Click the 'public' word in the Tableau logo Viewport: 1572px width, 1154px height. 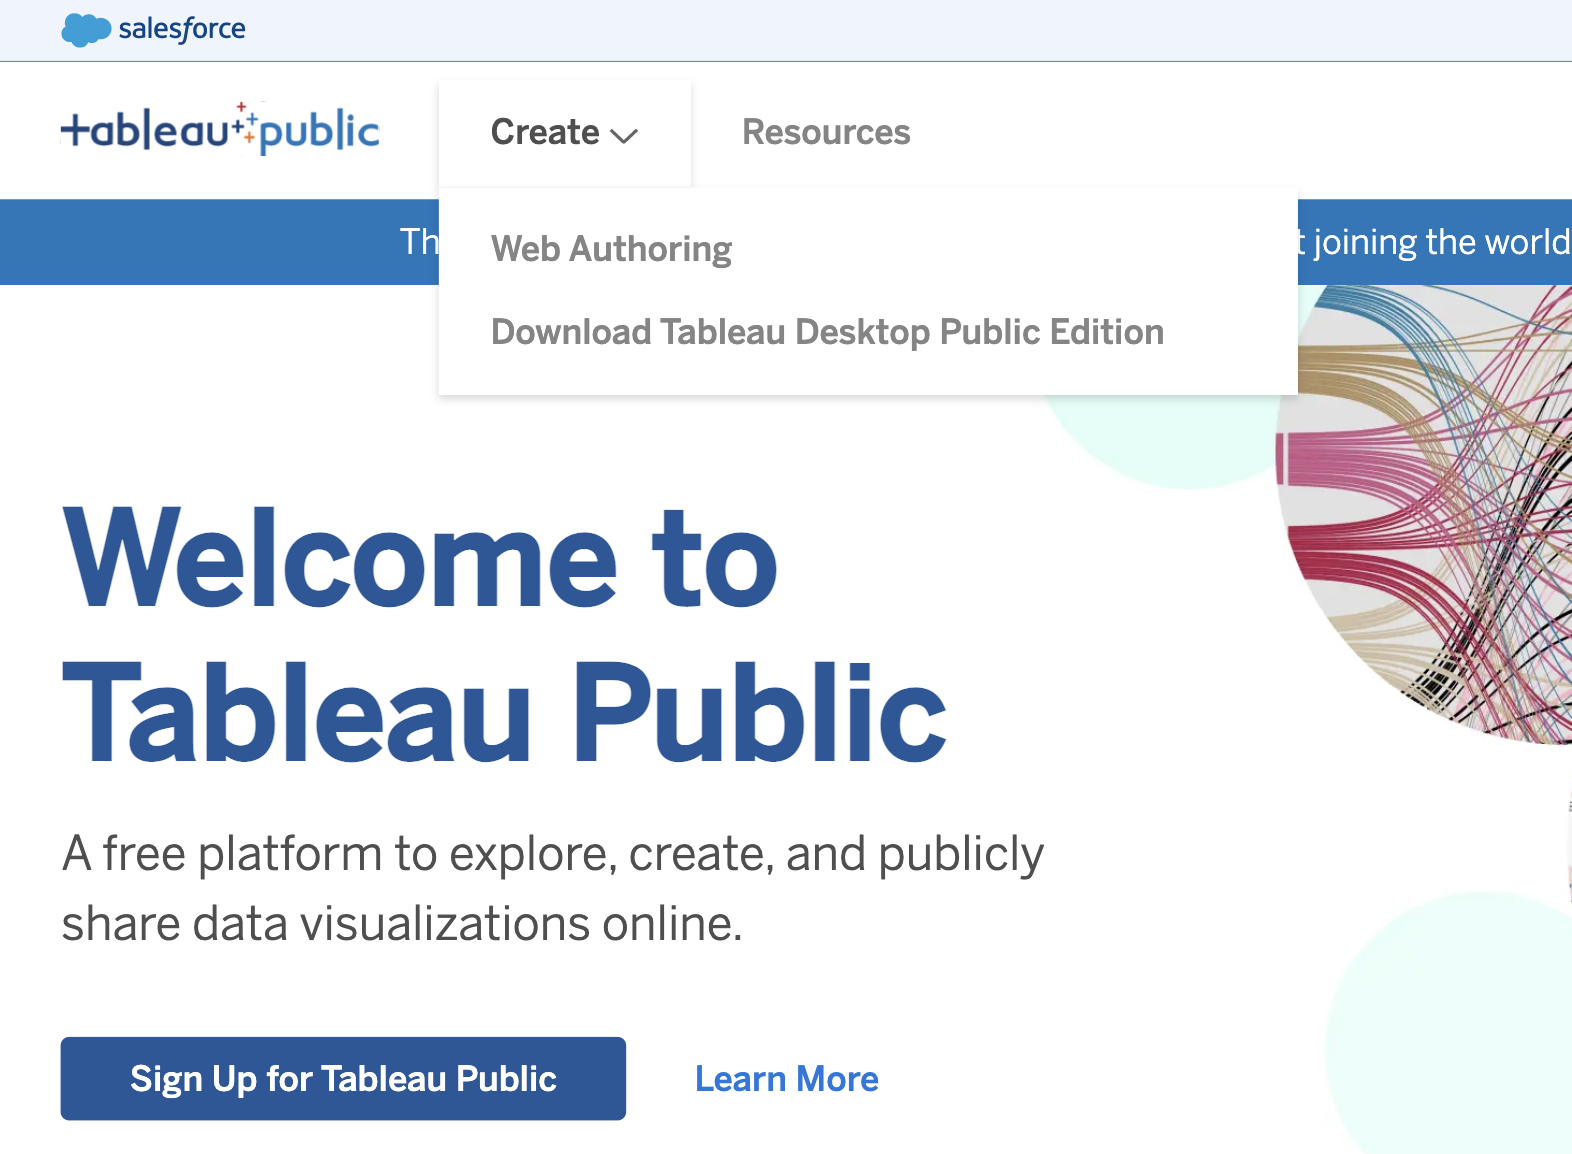click(x=319, y=132)
